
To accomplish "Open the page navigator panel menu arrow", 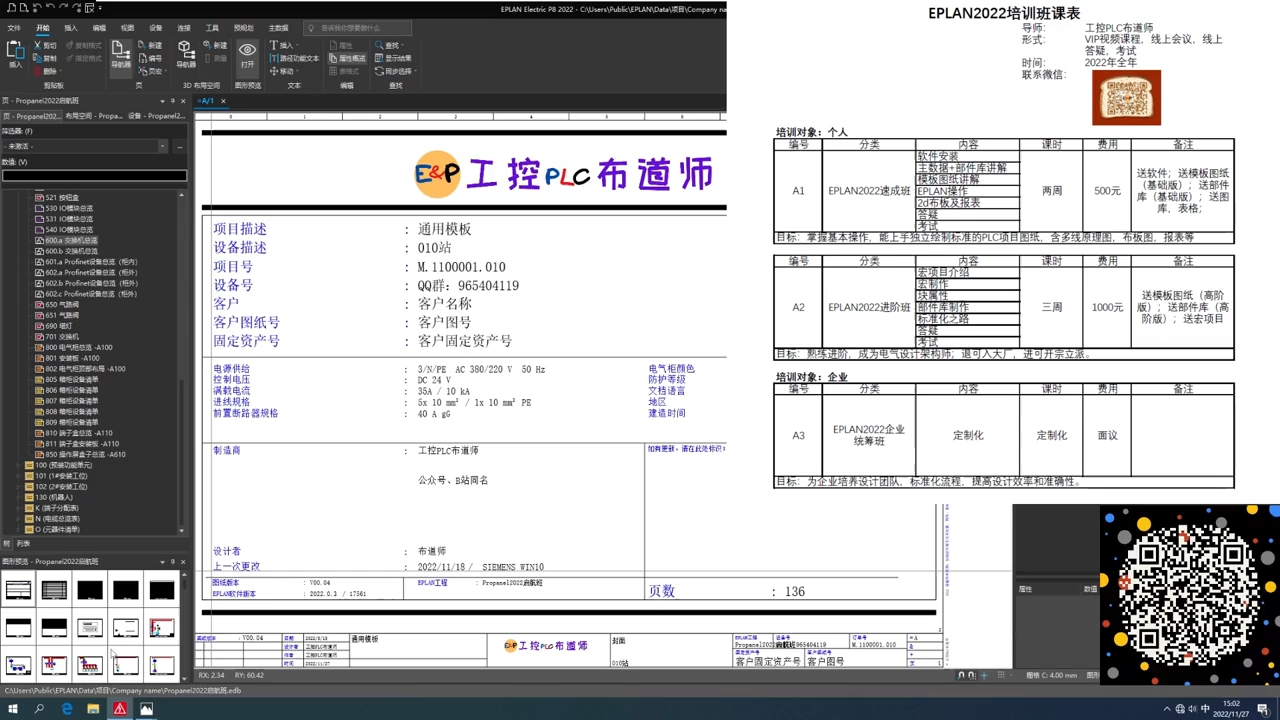I will coord(162,101).
